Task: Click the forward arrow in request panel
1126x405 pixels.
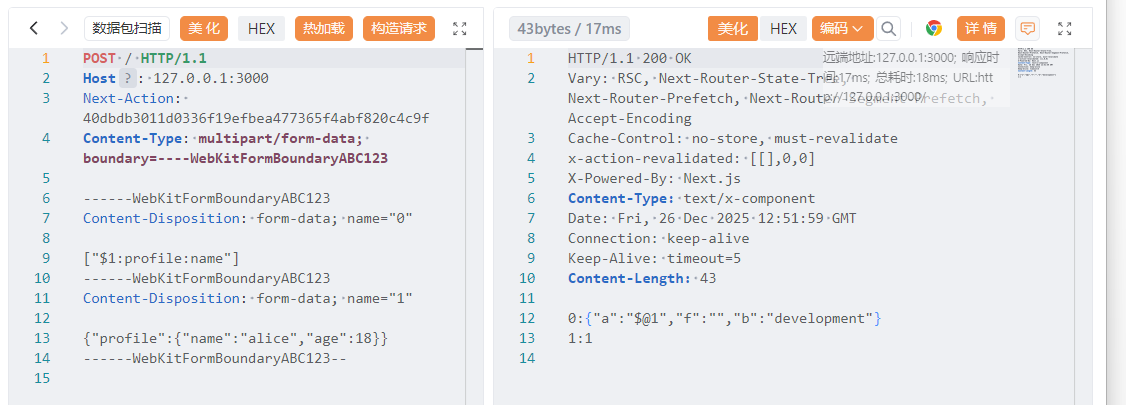Action: click(64, 29)
